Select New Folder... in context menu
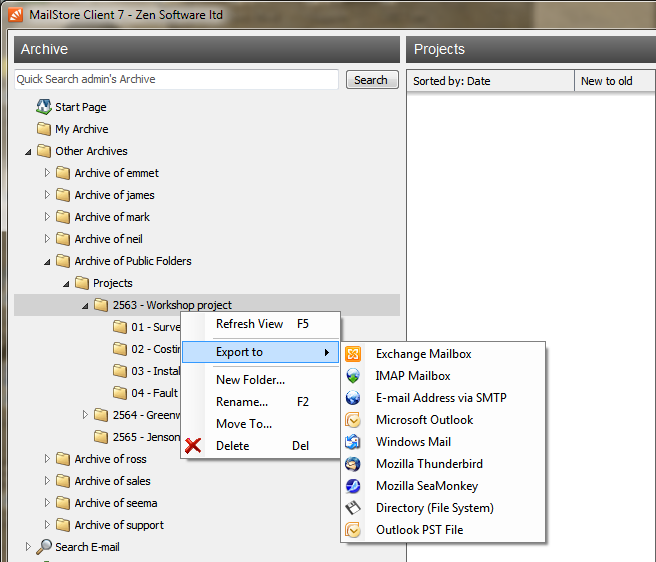Image resolution: width=656 pixels, height=562 pixels. pos(261,380)
